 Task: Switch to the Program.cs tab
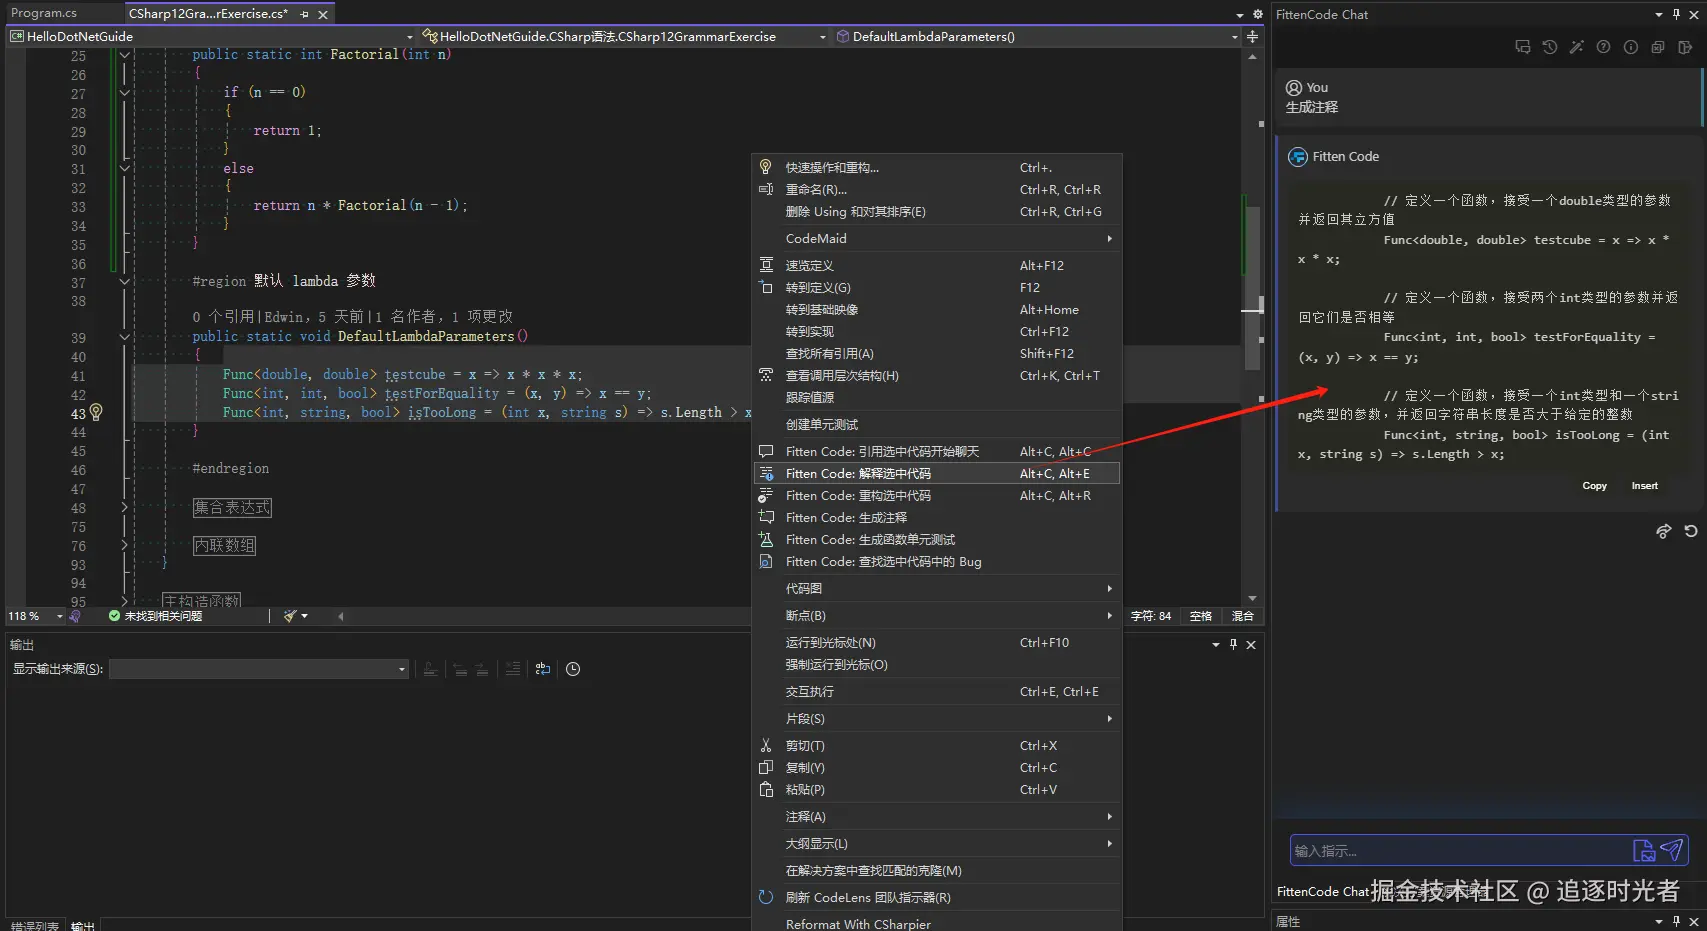pyautogui.click(x=44, y=13)
